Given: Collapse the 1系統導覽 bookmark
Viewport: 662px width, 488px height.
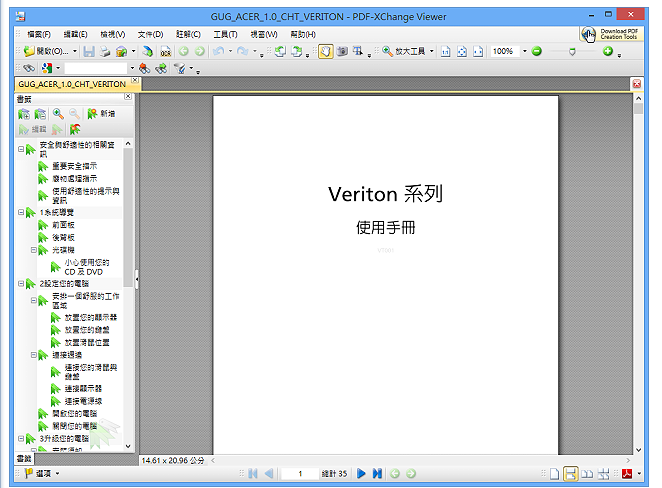Looking at the screenshot, I should [x=21, y=212].
